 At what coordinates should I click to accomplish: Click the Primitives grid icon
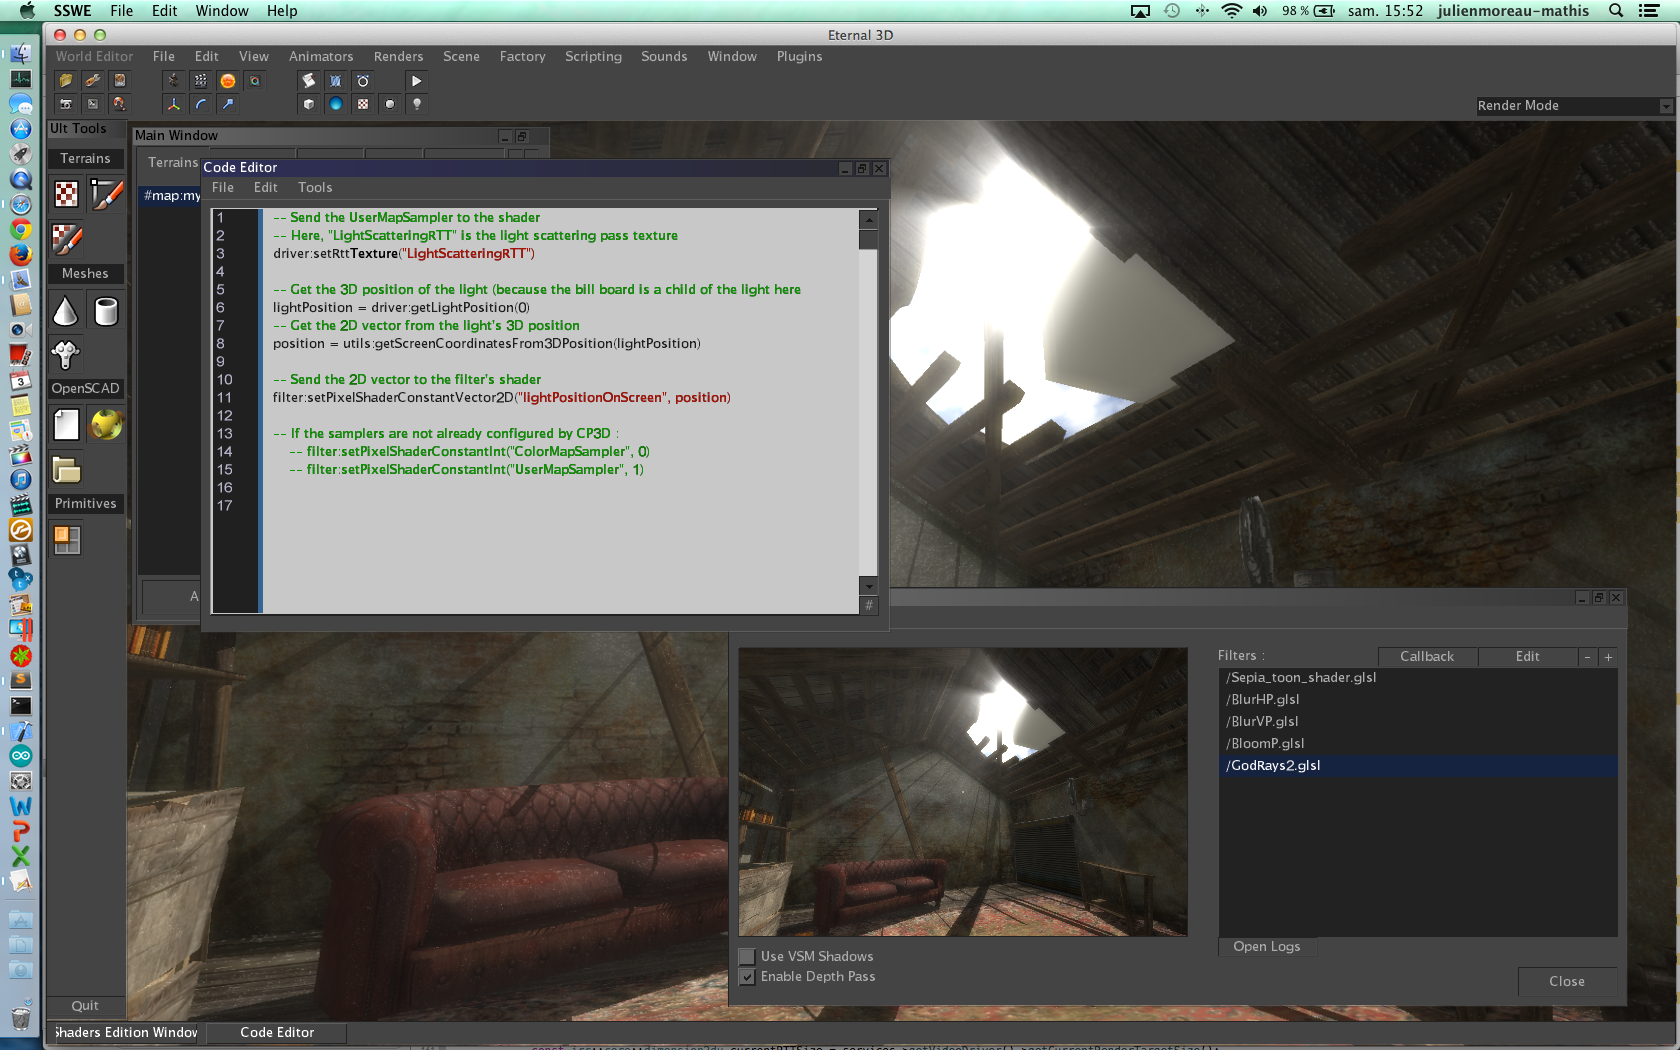tap(67, 540)
